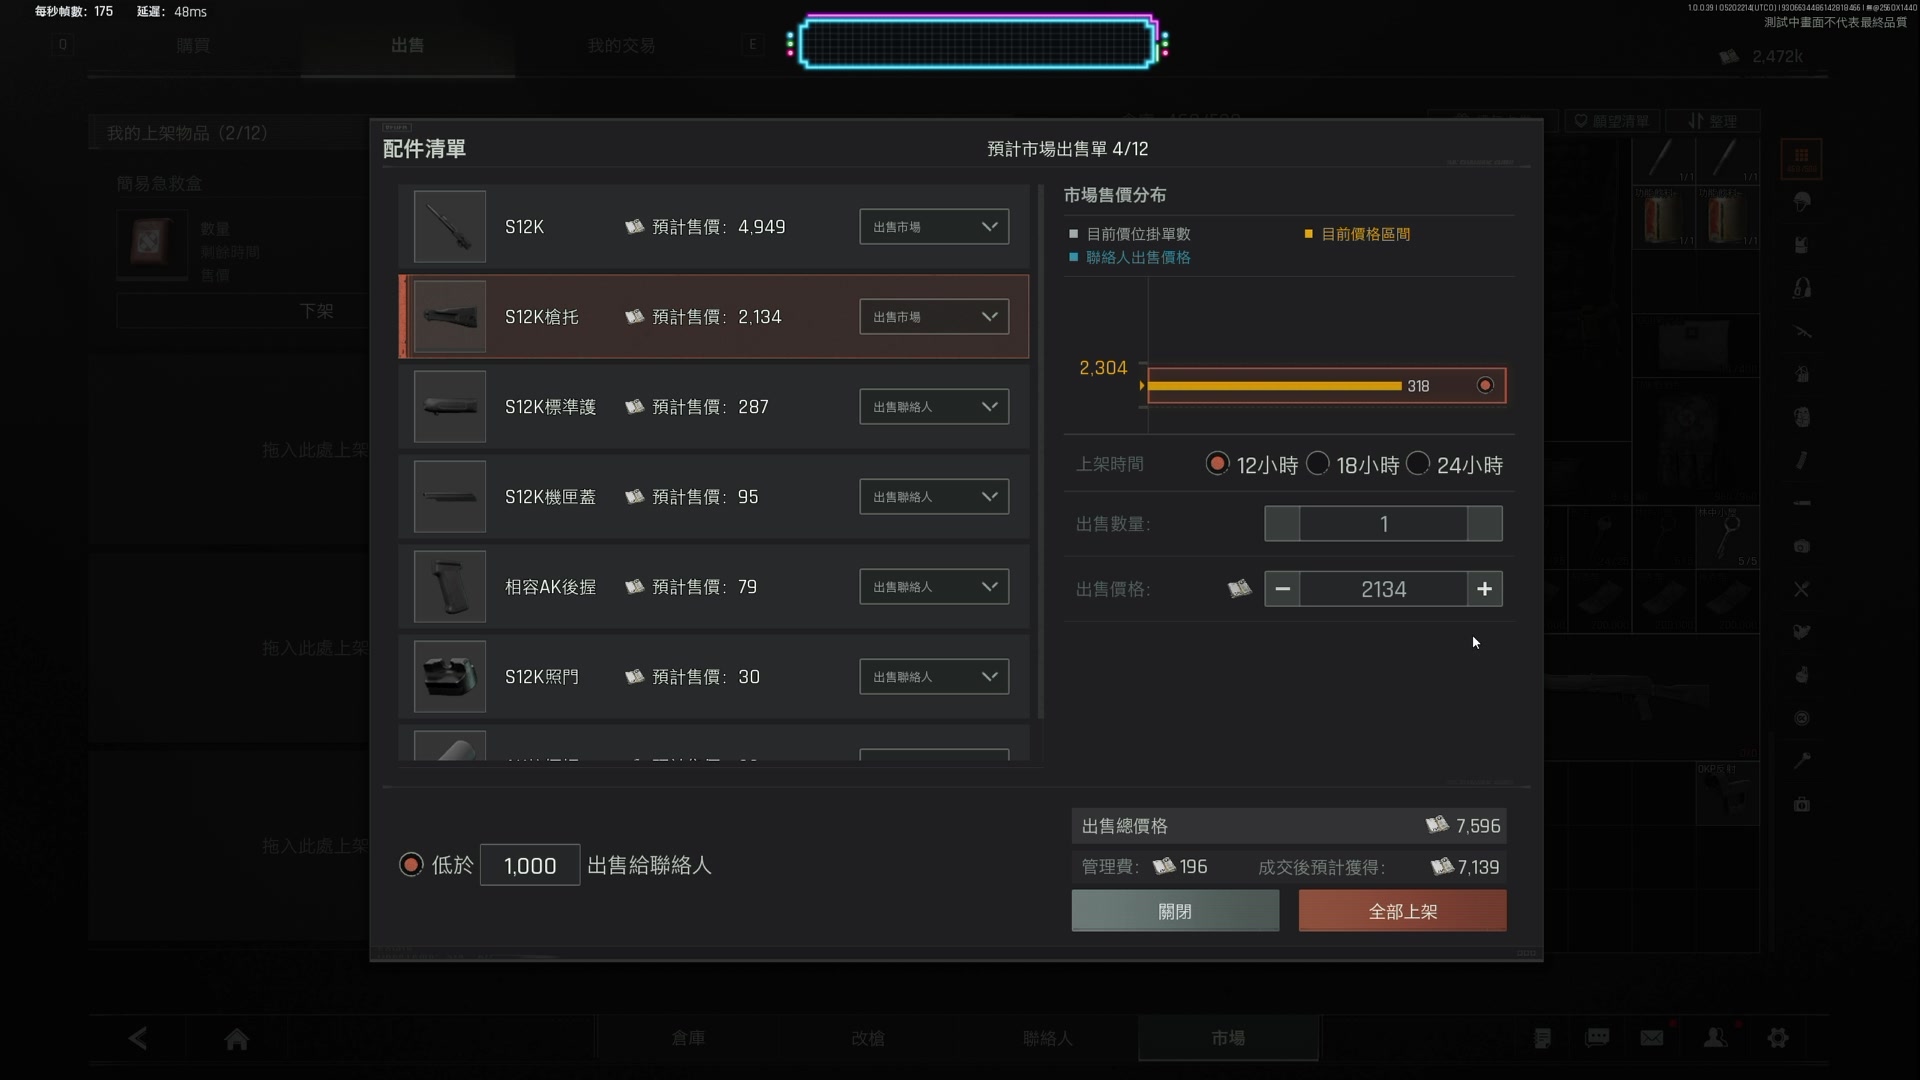Open the S12K照門 sale destination dropdown
Viewport: 1920px width, 1080px height.
pos(932,676)
